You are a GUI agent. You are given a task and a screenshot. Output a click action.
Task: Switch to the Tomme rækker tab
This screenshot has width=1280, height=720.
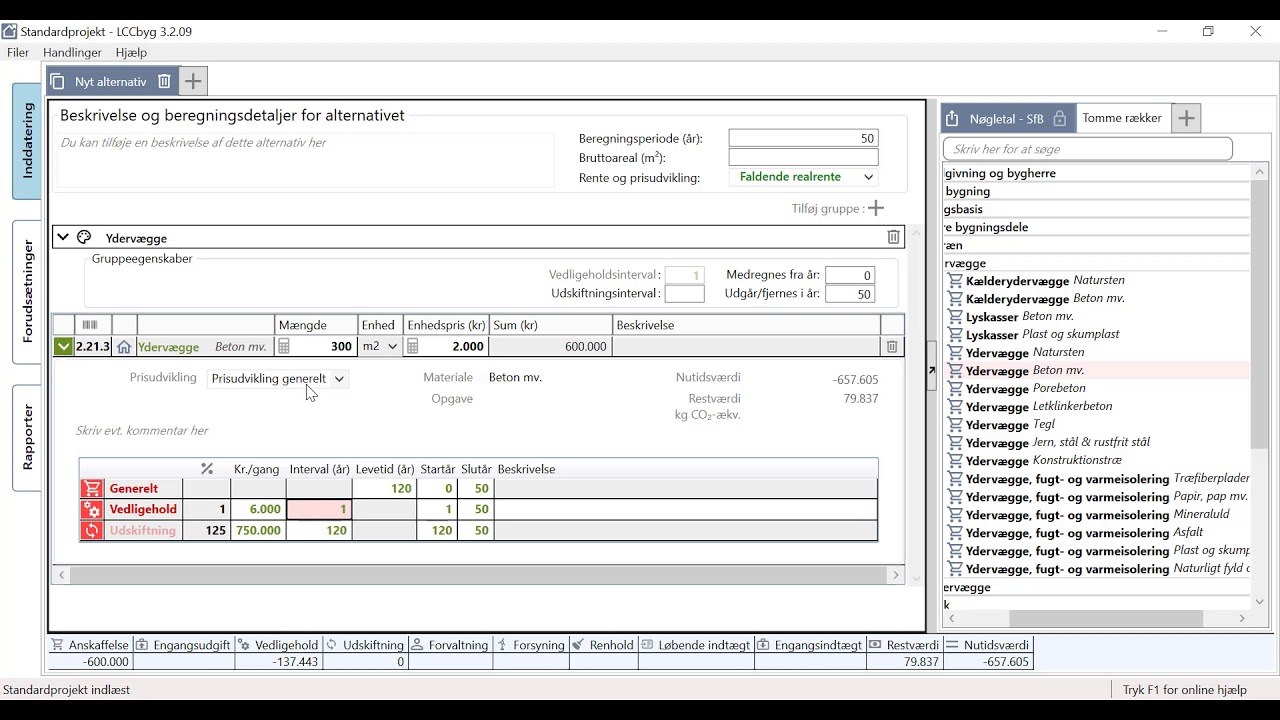pyautogui.click(x=1122, y=118)
